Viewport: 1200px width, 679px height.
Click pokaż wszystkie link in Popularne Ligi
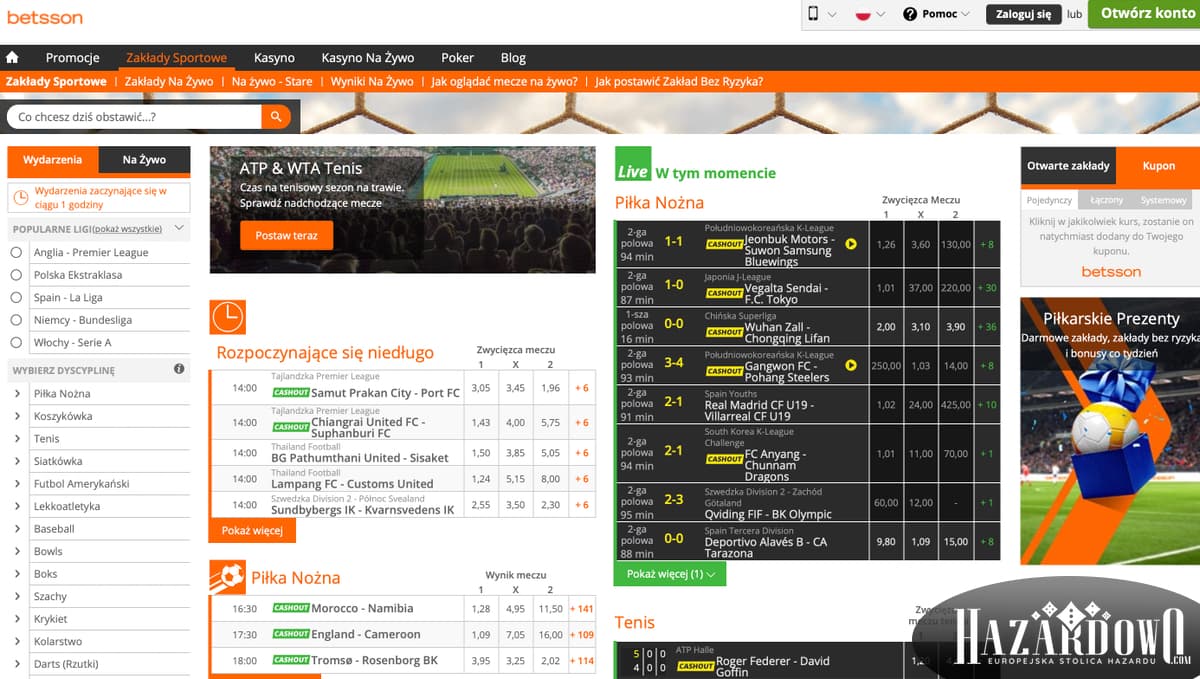[x=128, y=229]
